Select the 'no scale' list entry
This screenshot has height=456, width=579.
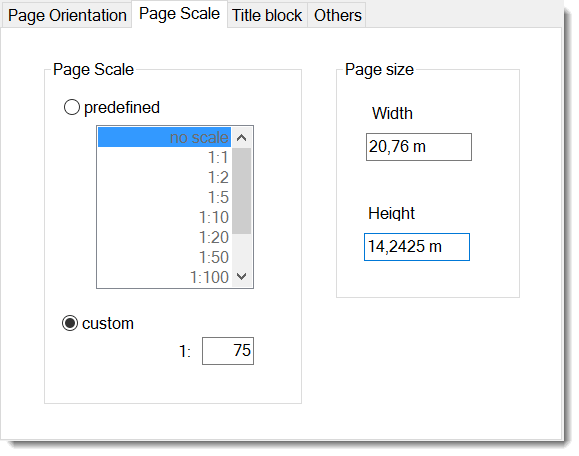164,137
